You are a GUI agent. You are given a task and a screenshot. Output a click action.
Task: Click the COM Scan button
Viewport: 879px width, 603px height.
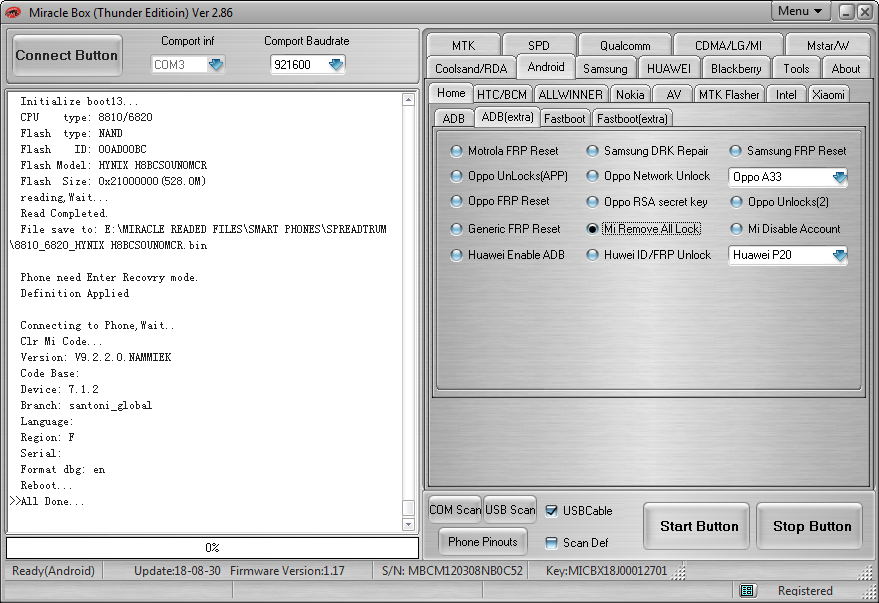click(x=455, y=509)
